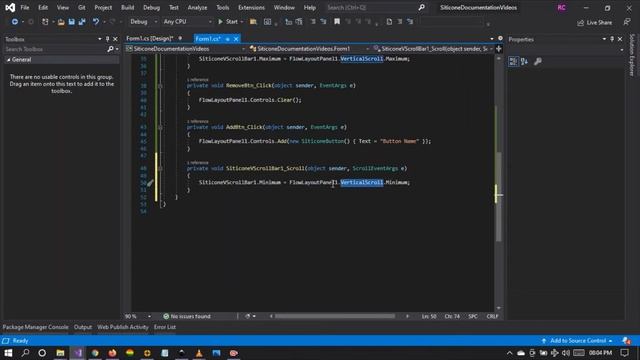Click the editor vertical scrollbar thumb
Screen dimensions: 640x360
point(498,197)
